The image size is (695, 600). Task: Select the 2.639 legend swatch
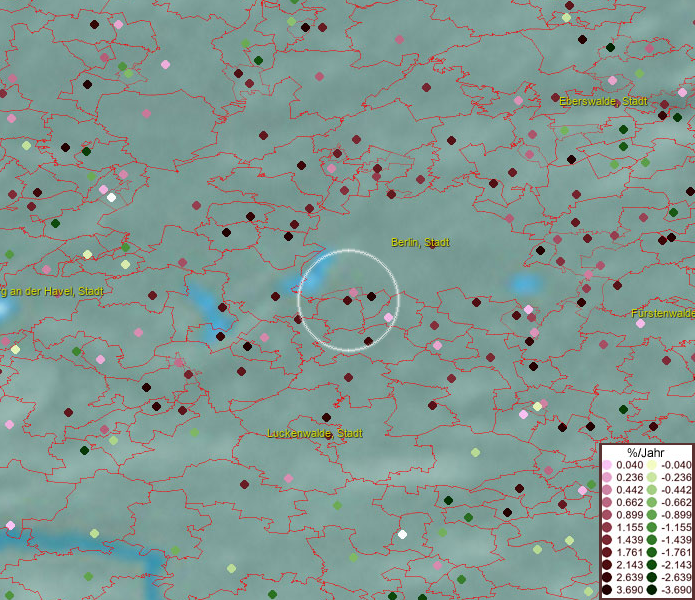[607, 577]
